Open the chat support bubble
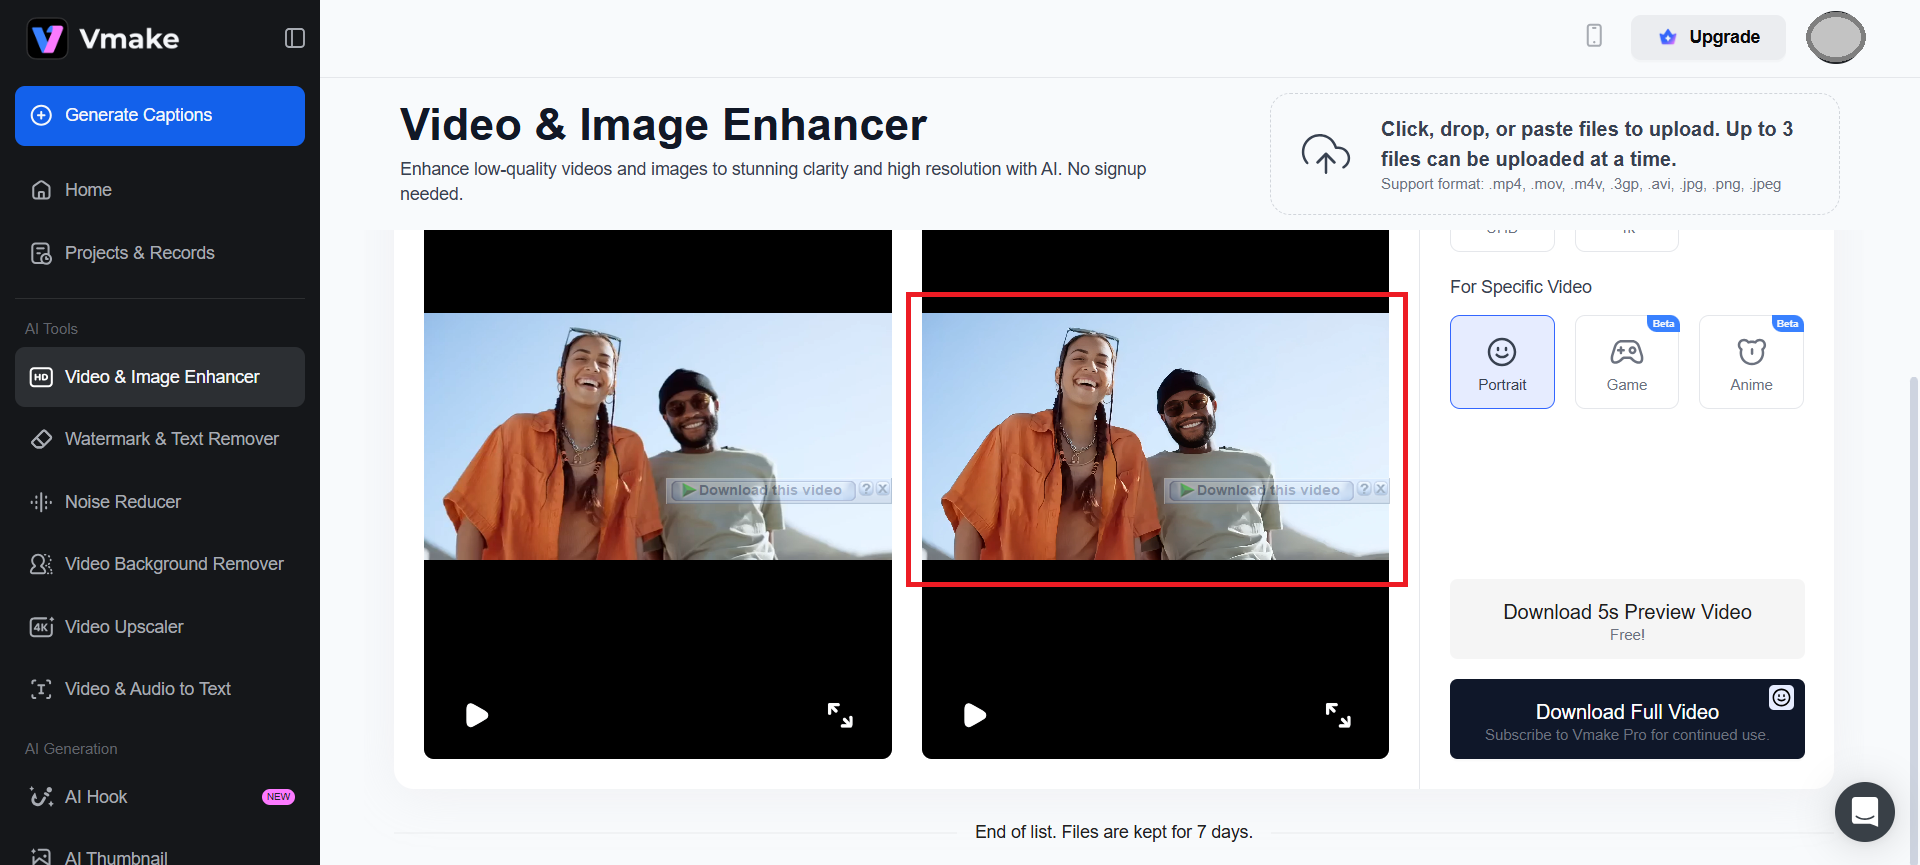 coord(1864,811)
